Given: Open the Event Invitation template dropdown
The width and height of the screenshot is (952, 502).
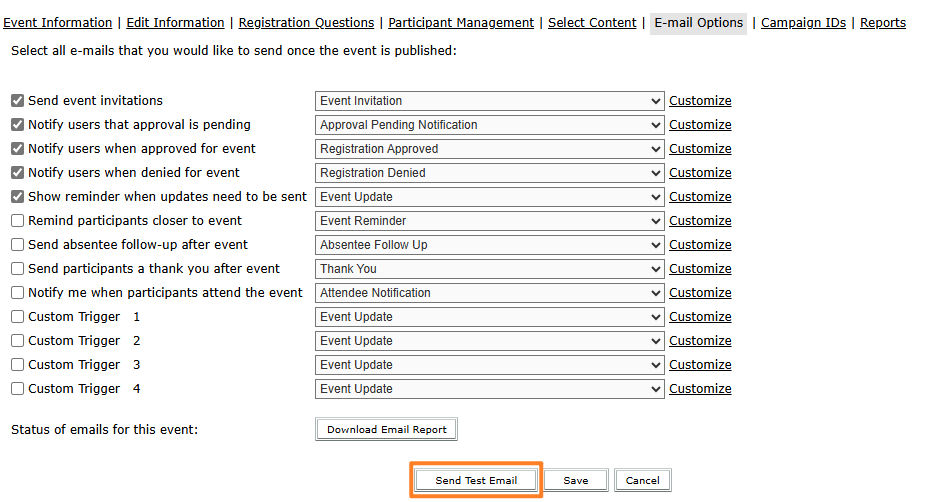Looking at the screenshot, I should pyautogui.click(x=489, y=101).
